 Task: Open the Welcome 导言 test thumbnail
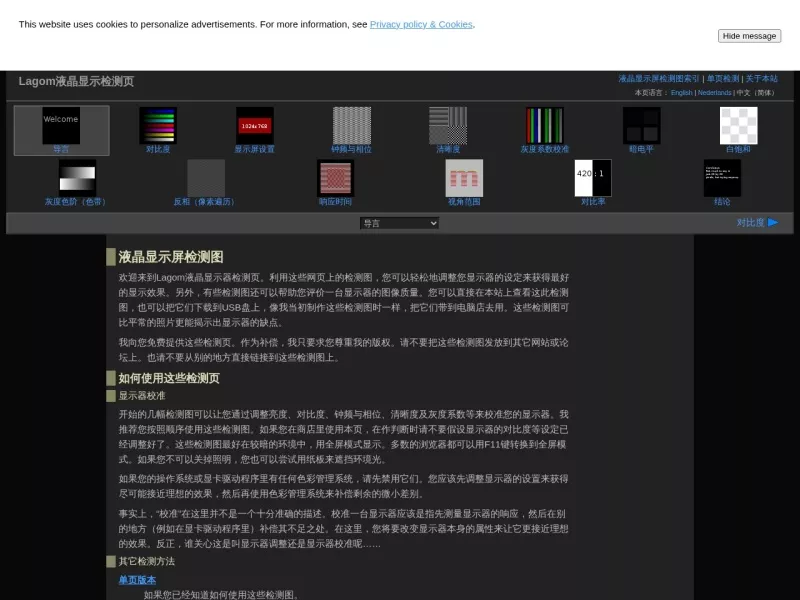[x=61, y=126]
